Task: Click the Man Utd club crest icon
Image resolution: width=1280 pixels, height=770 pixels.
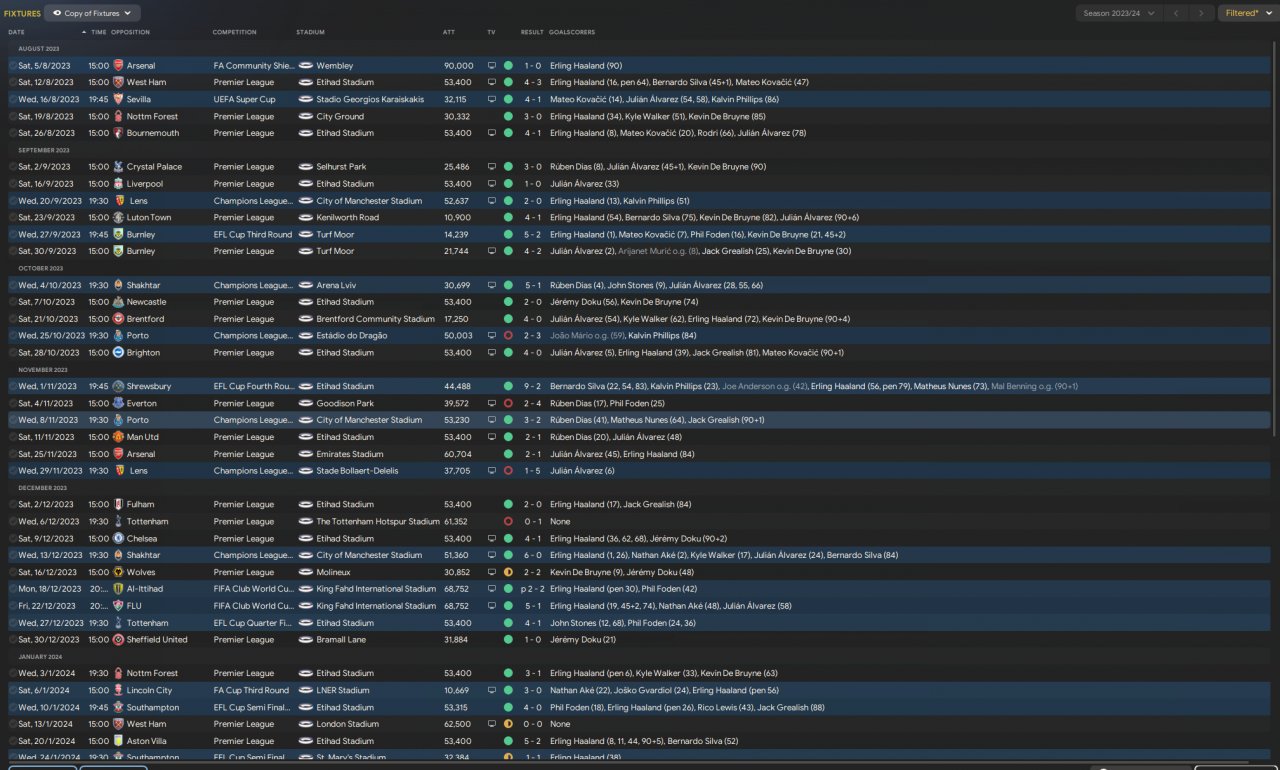Action: pyautogui.click(x=118, y=437)
